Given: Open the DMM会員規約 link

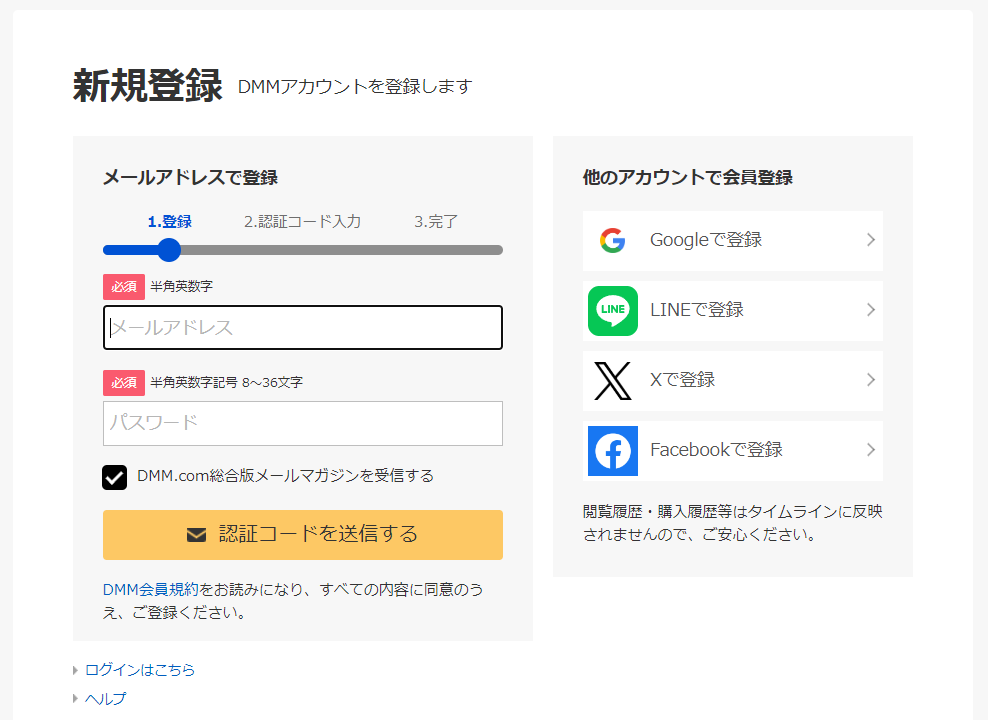Looking at the screenshot, I should pos(151,590).
